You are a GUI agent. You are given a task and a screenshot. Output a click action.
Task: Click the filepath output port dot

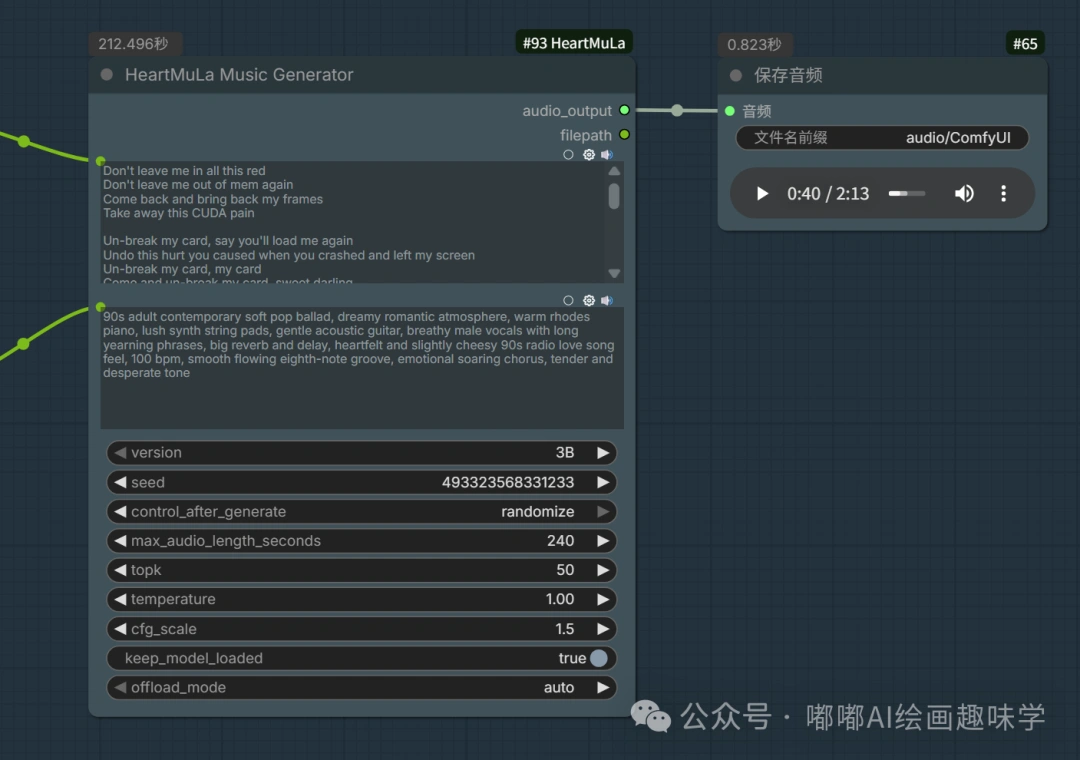[625, 135]
